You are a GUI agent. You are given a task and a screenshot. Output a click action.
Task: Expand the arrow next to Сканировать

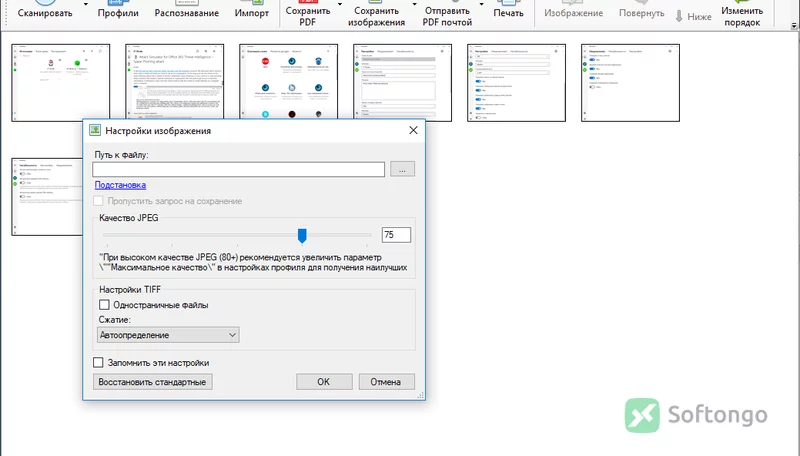86,5
